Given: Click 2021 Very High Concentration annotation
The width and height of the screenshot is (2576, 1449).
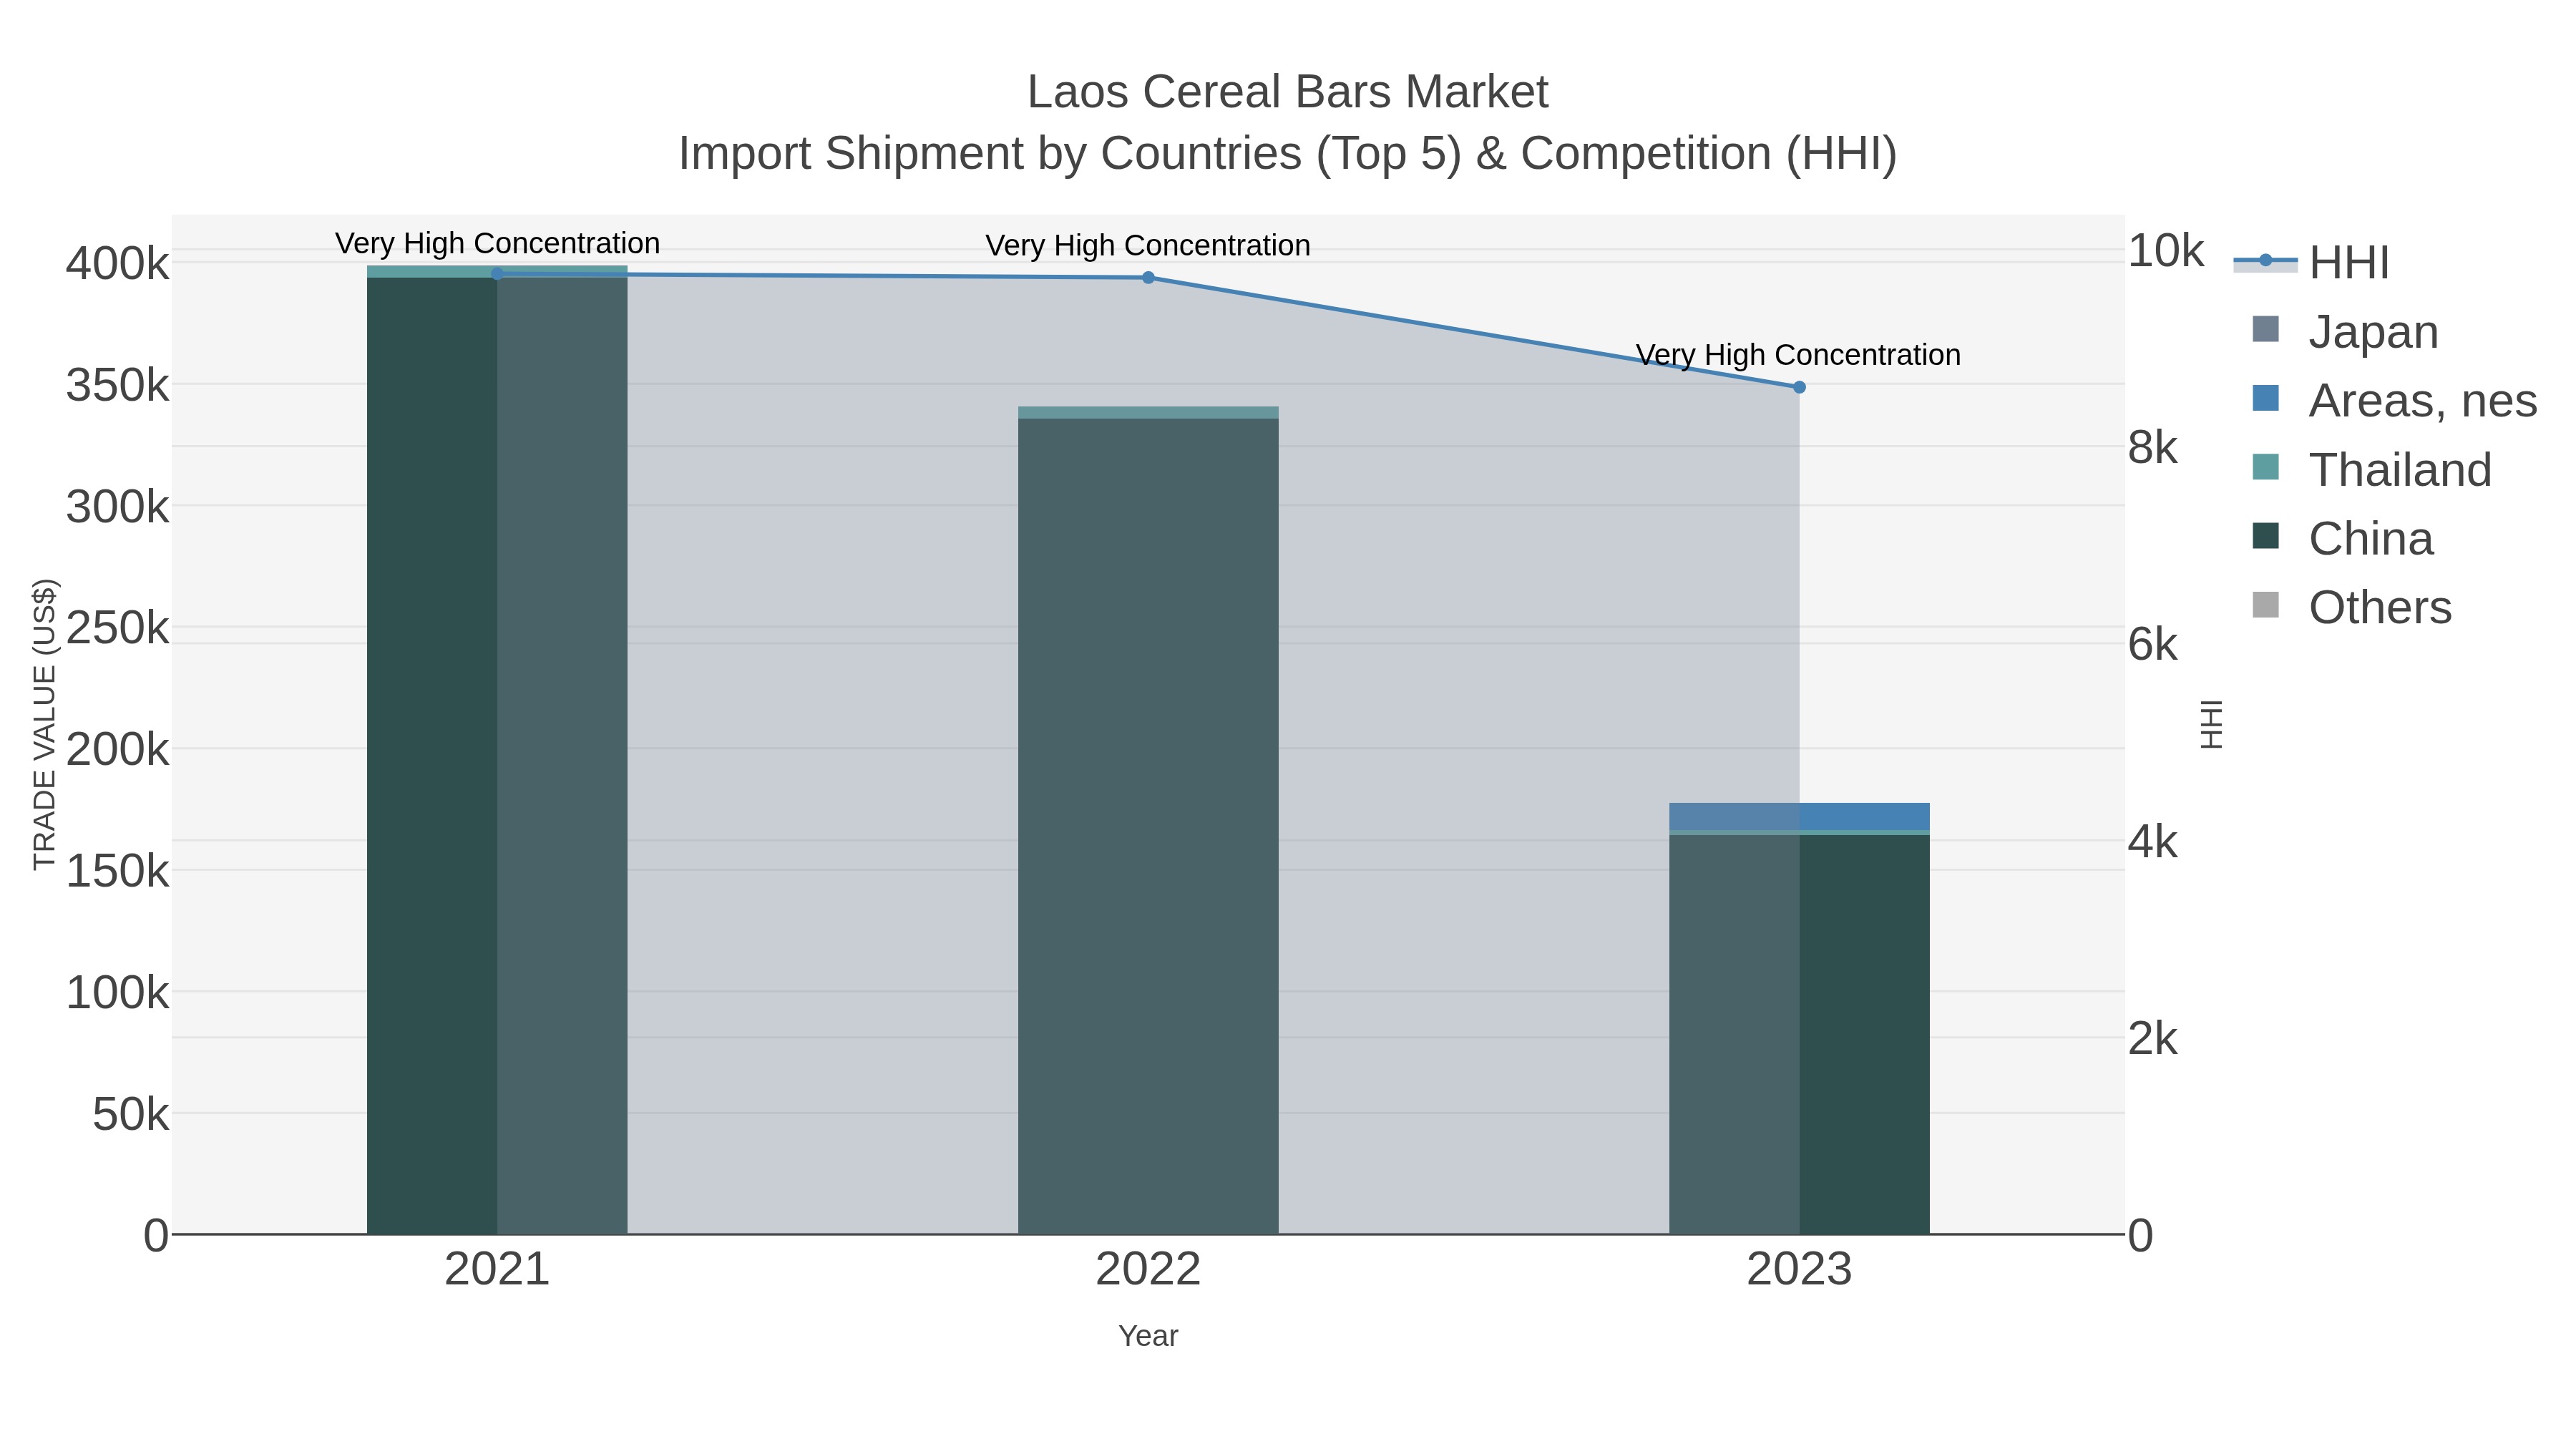Looking at the screenshot, I should click(x=497, y=243).
